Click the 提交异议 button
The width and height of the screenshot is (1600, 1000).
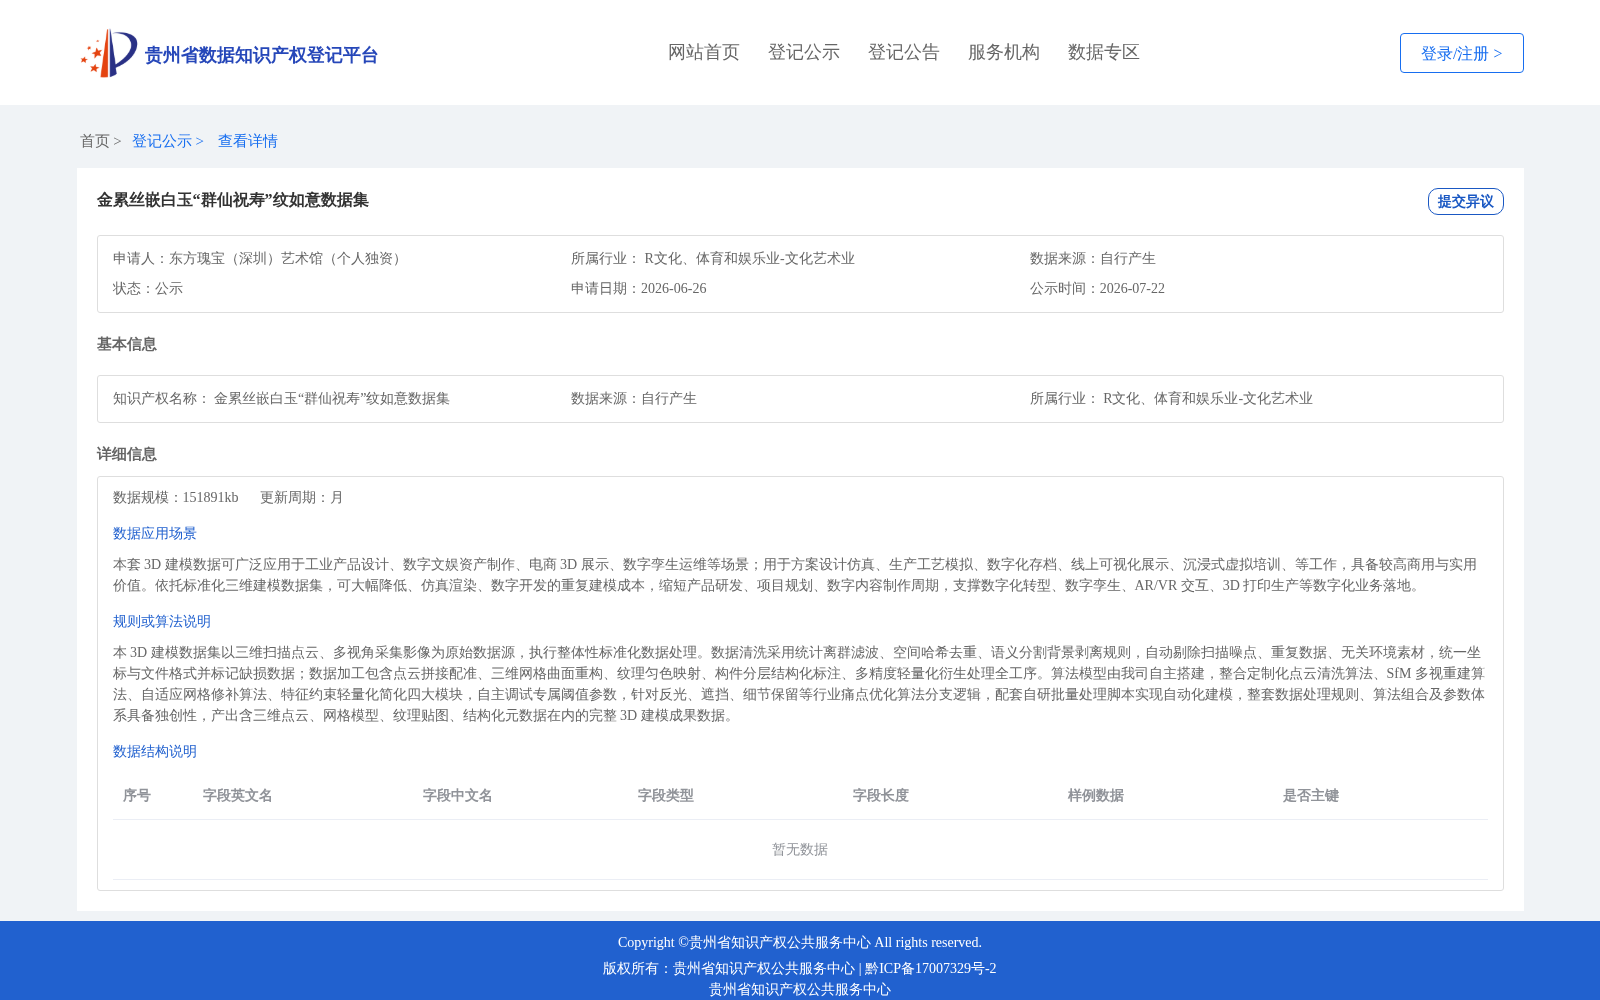pyautogui.click(x=1465, y=201)
